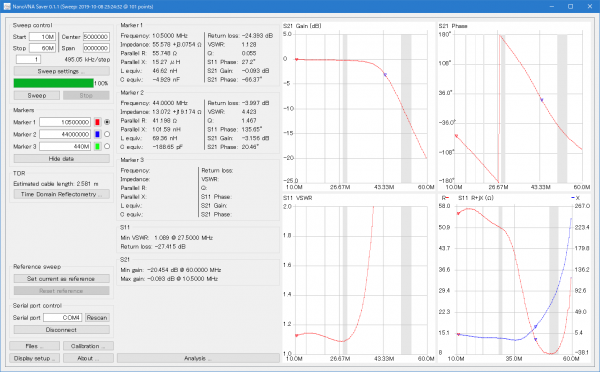Focus the Stop frequency field
This screenshot has height=372, width=600.
[x=42, y=48]
